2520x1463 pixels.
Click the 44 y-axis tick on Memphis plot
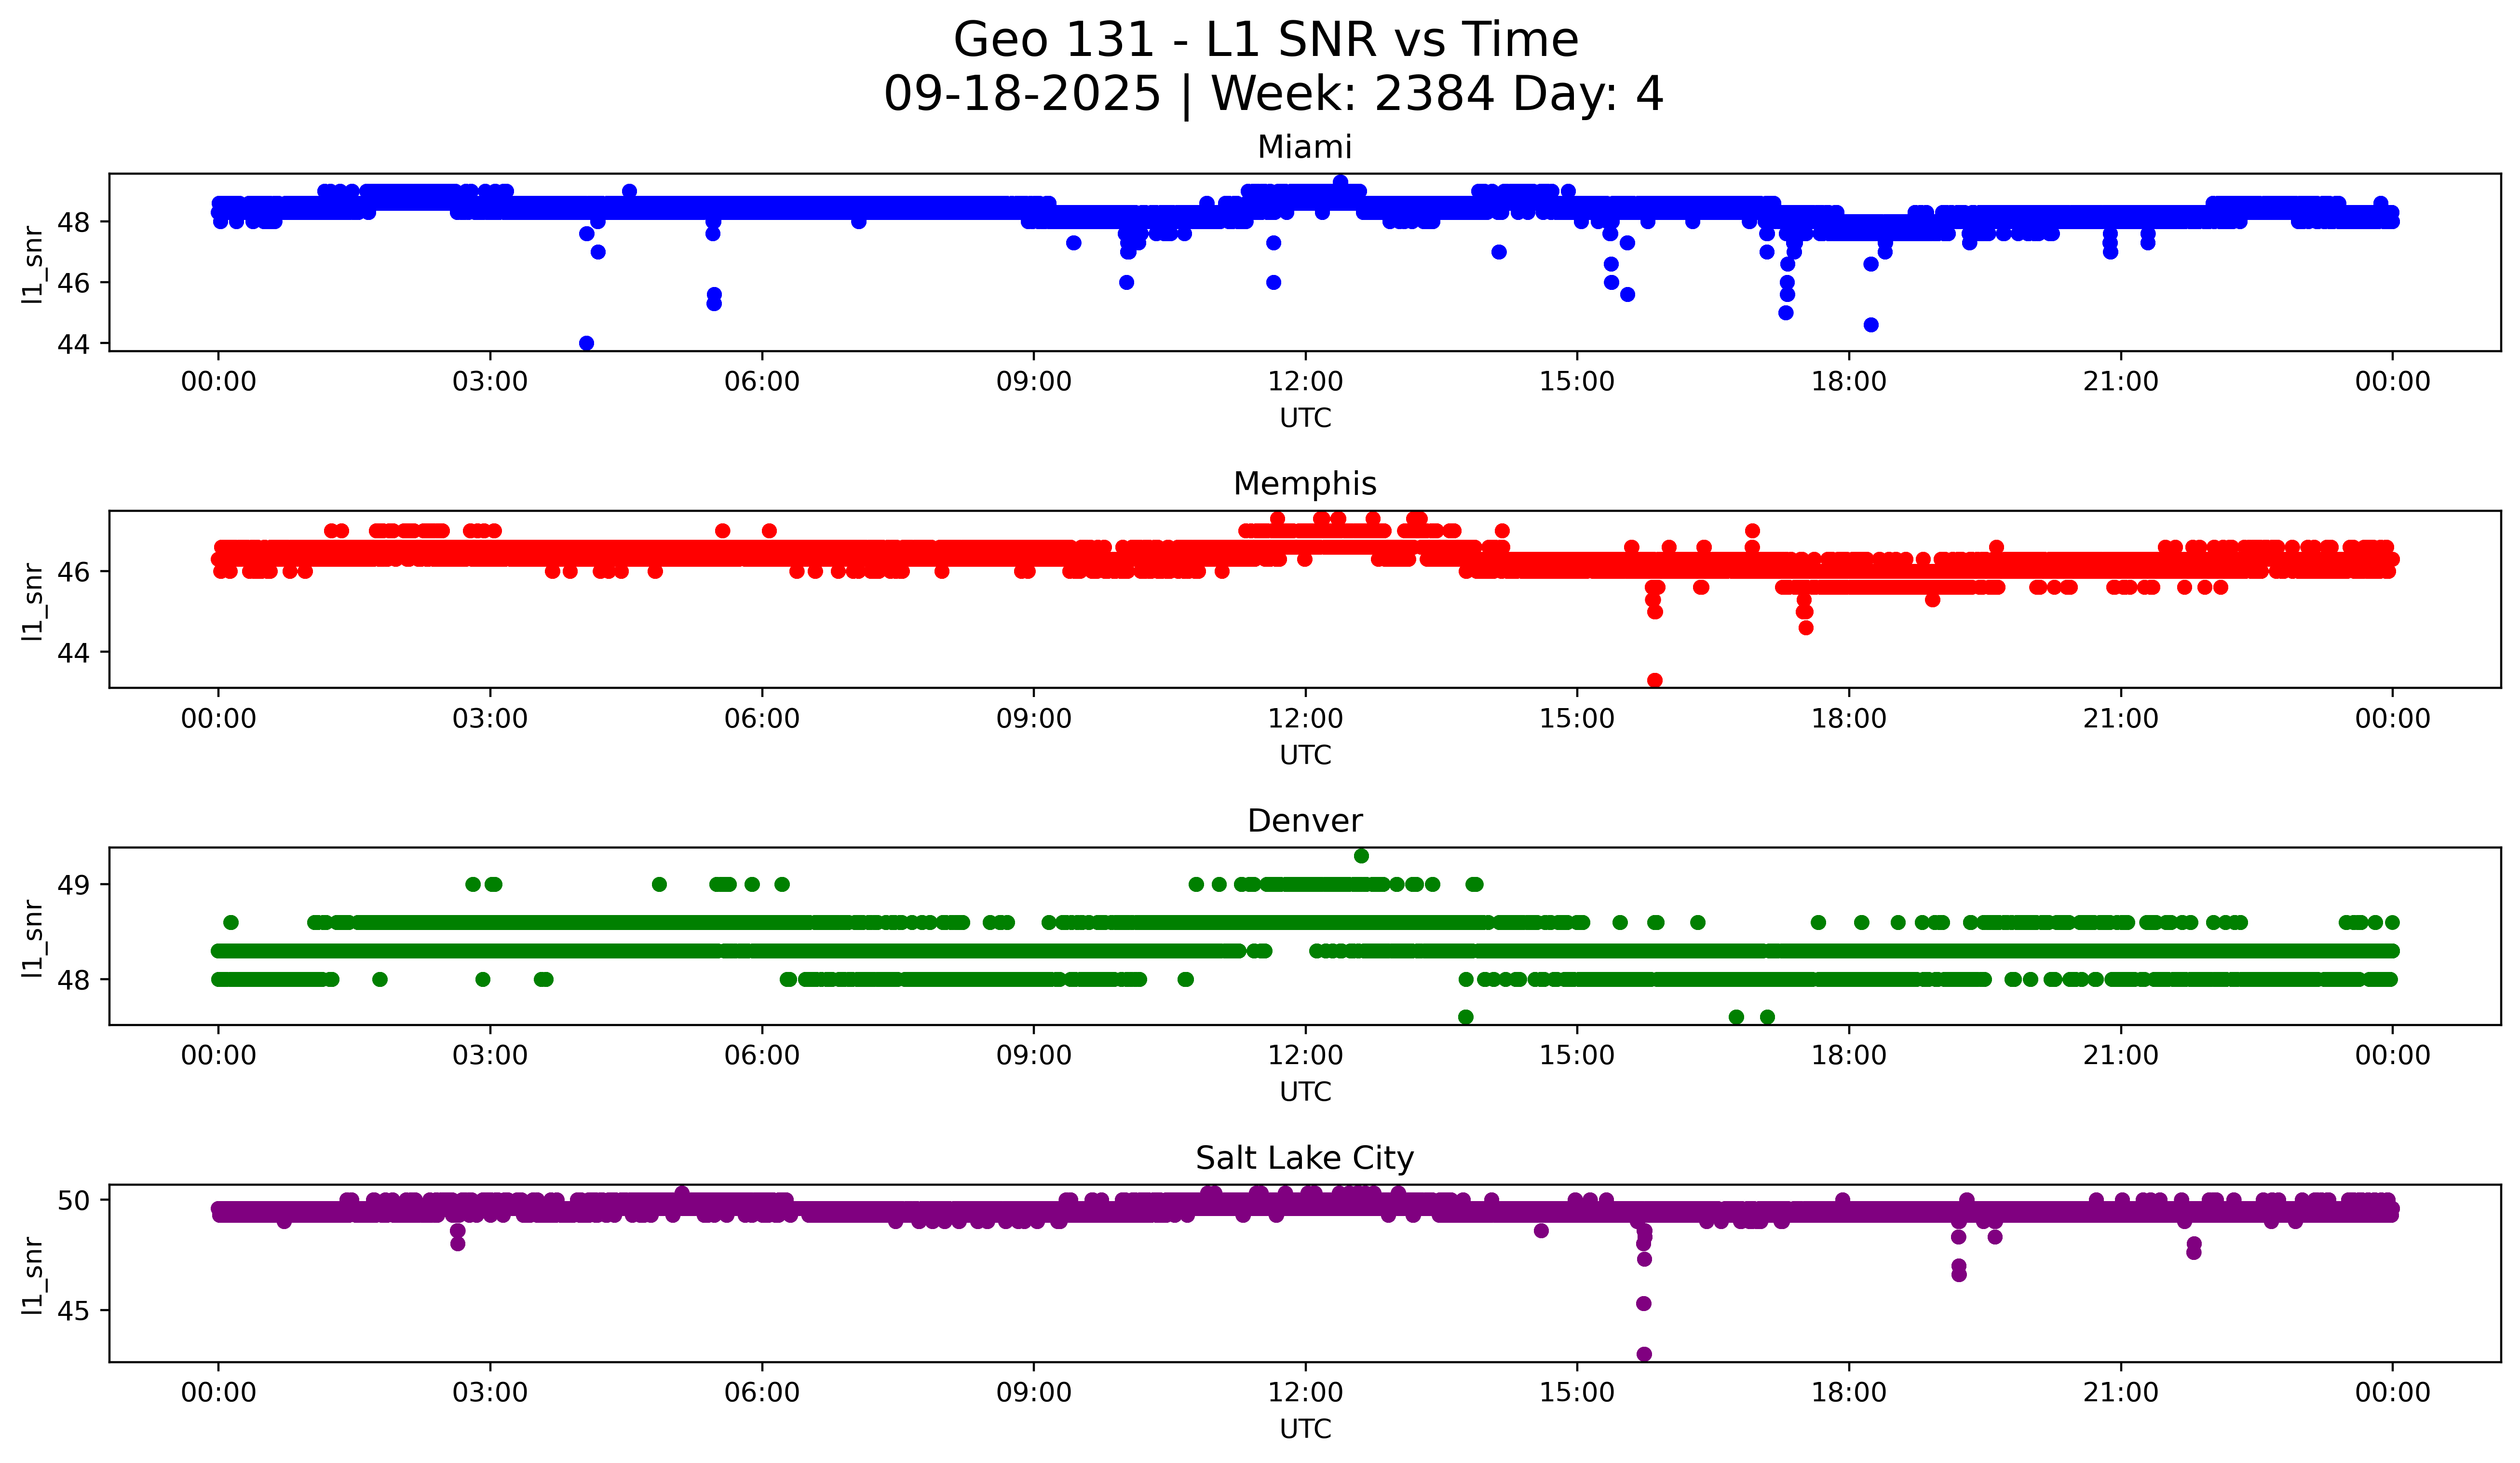(74, 653)
